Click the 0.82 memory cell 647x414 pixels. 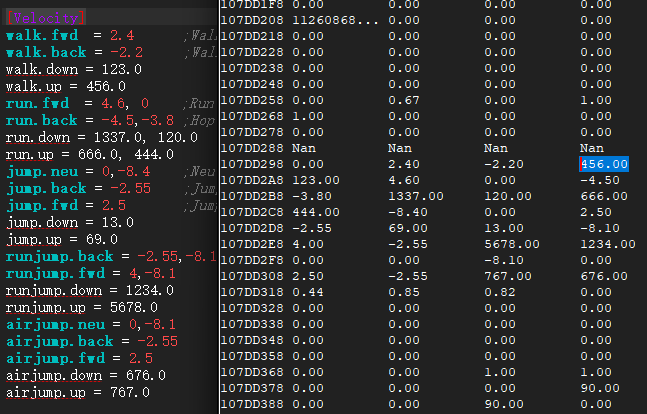click(x=500, y=292)
